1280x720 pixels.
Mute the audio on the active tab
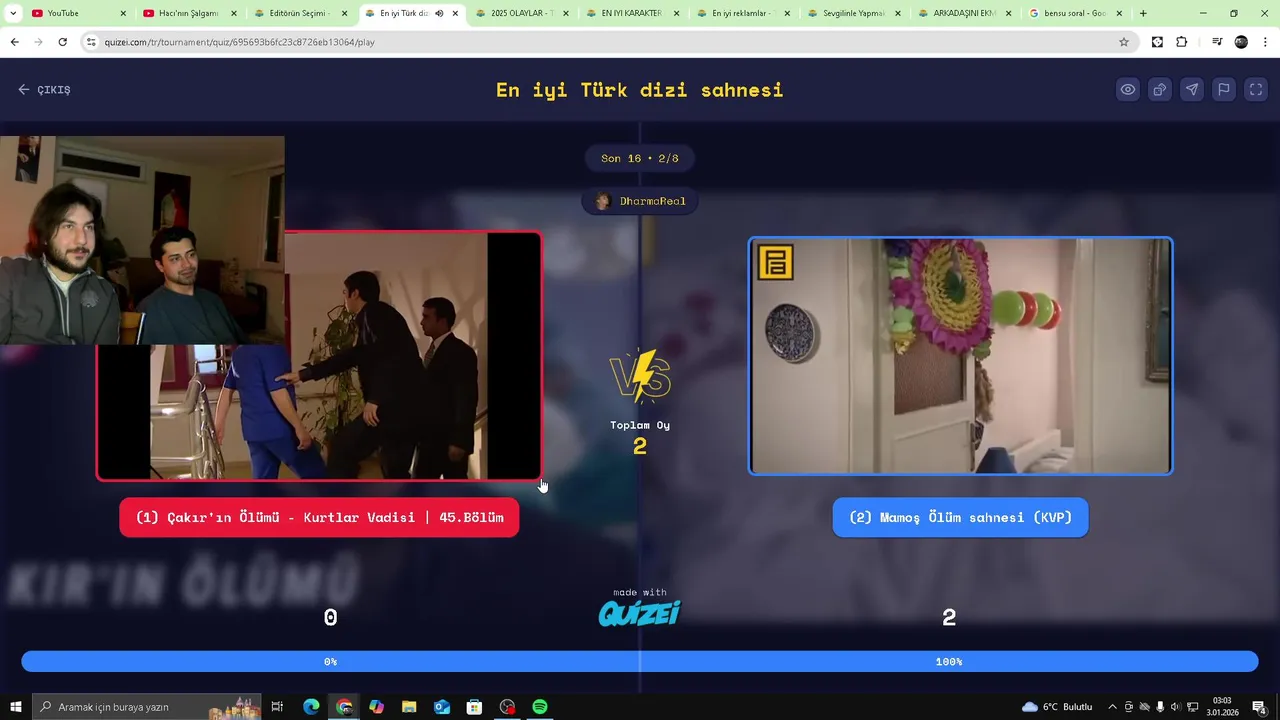[439, 13]
